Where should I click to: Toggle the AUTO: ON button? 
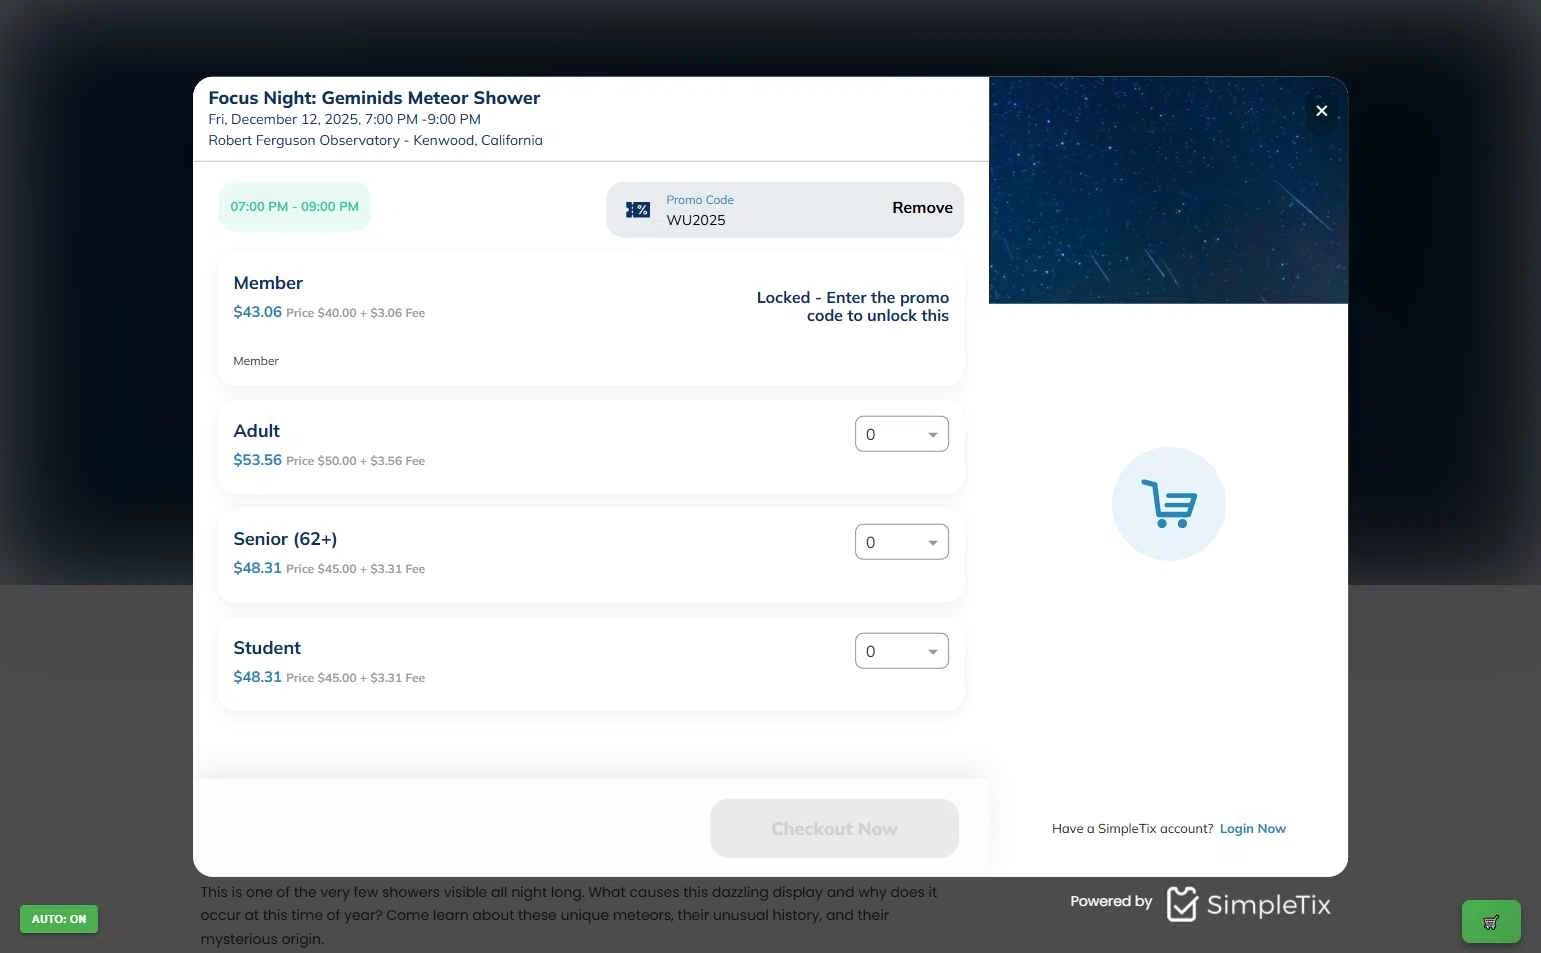coord(59,919)
